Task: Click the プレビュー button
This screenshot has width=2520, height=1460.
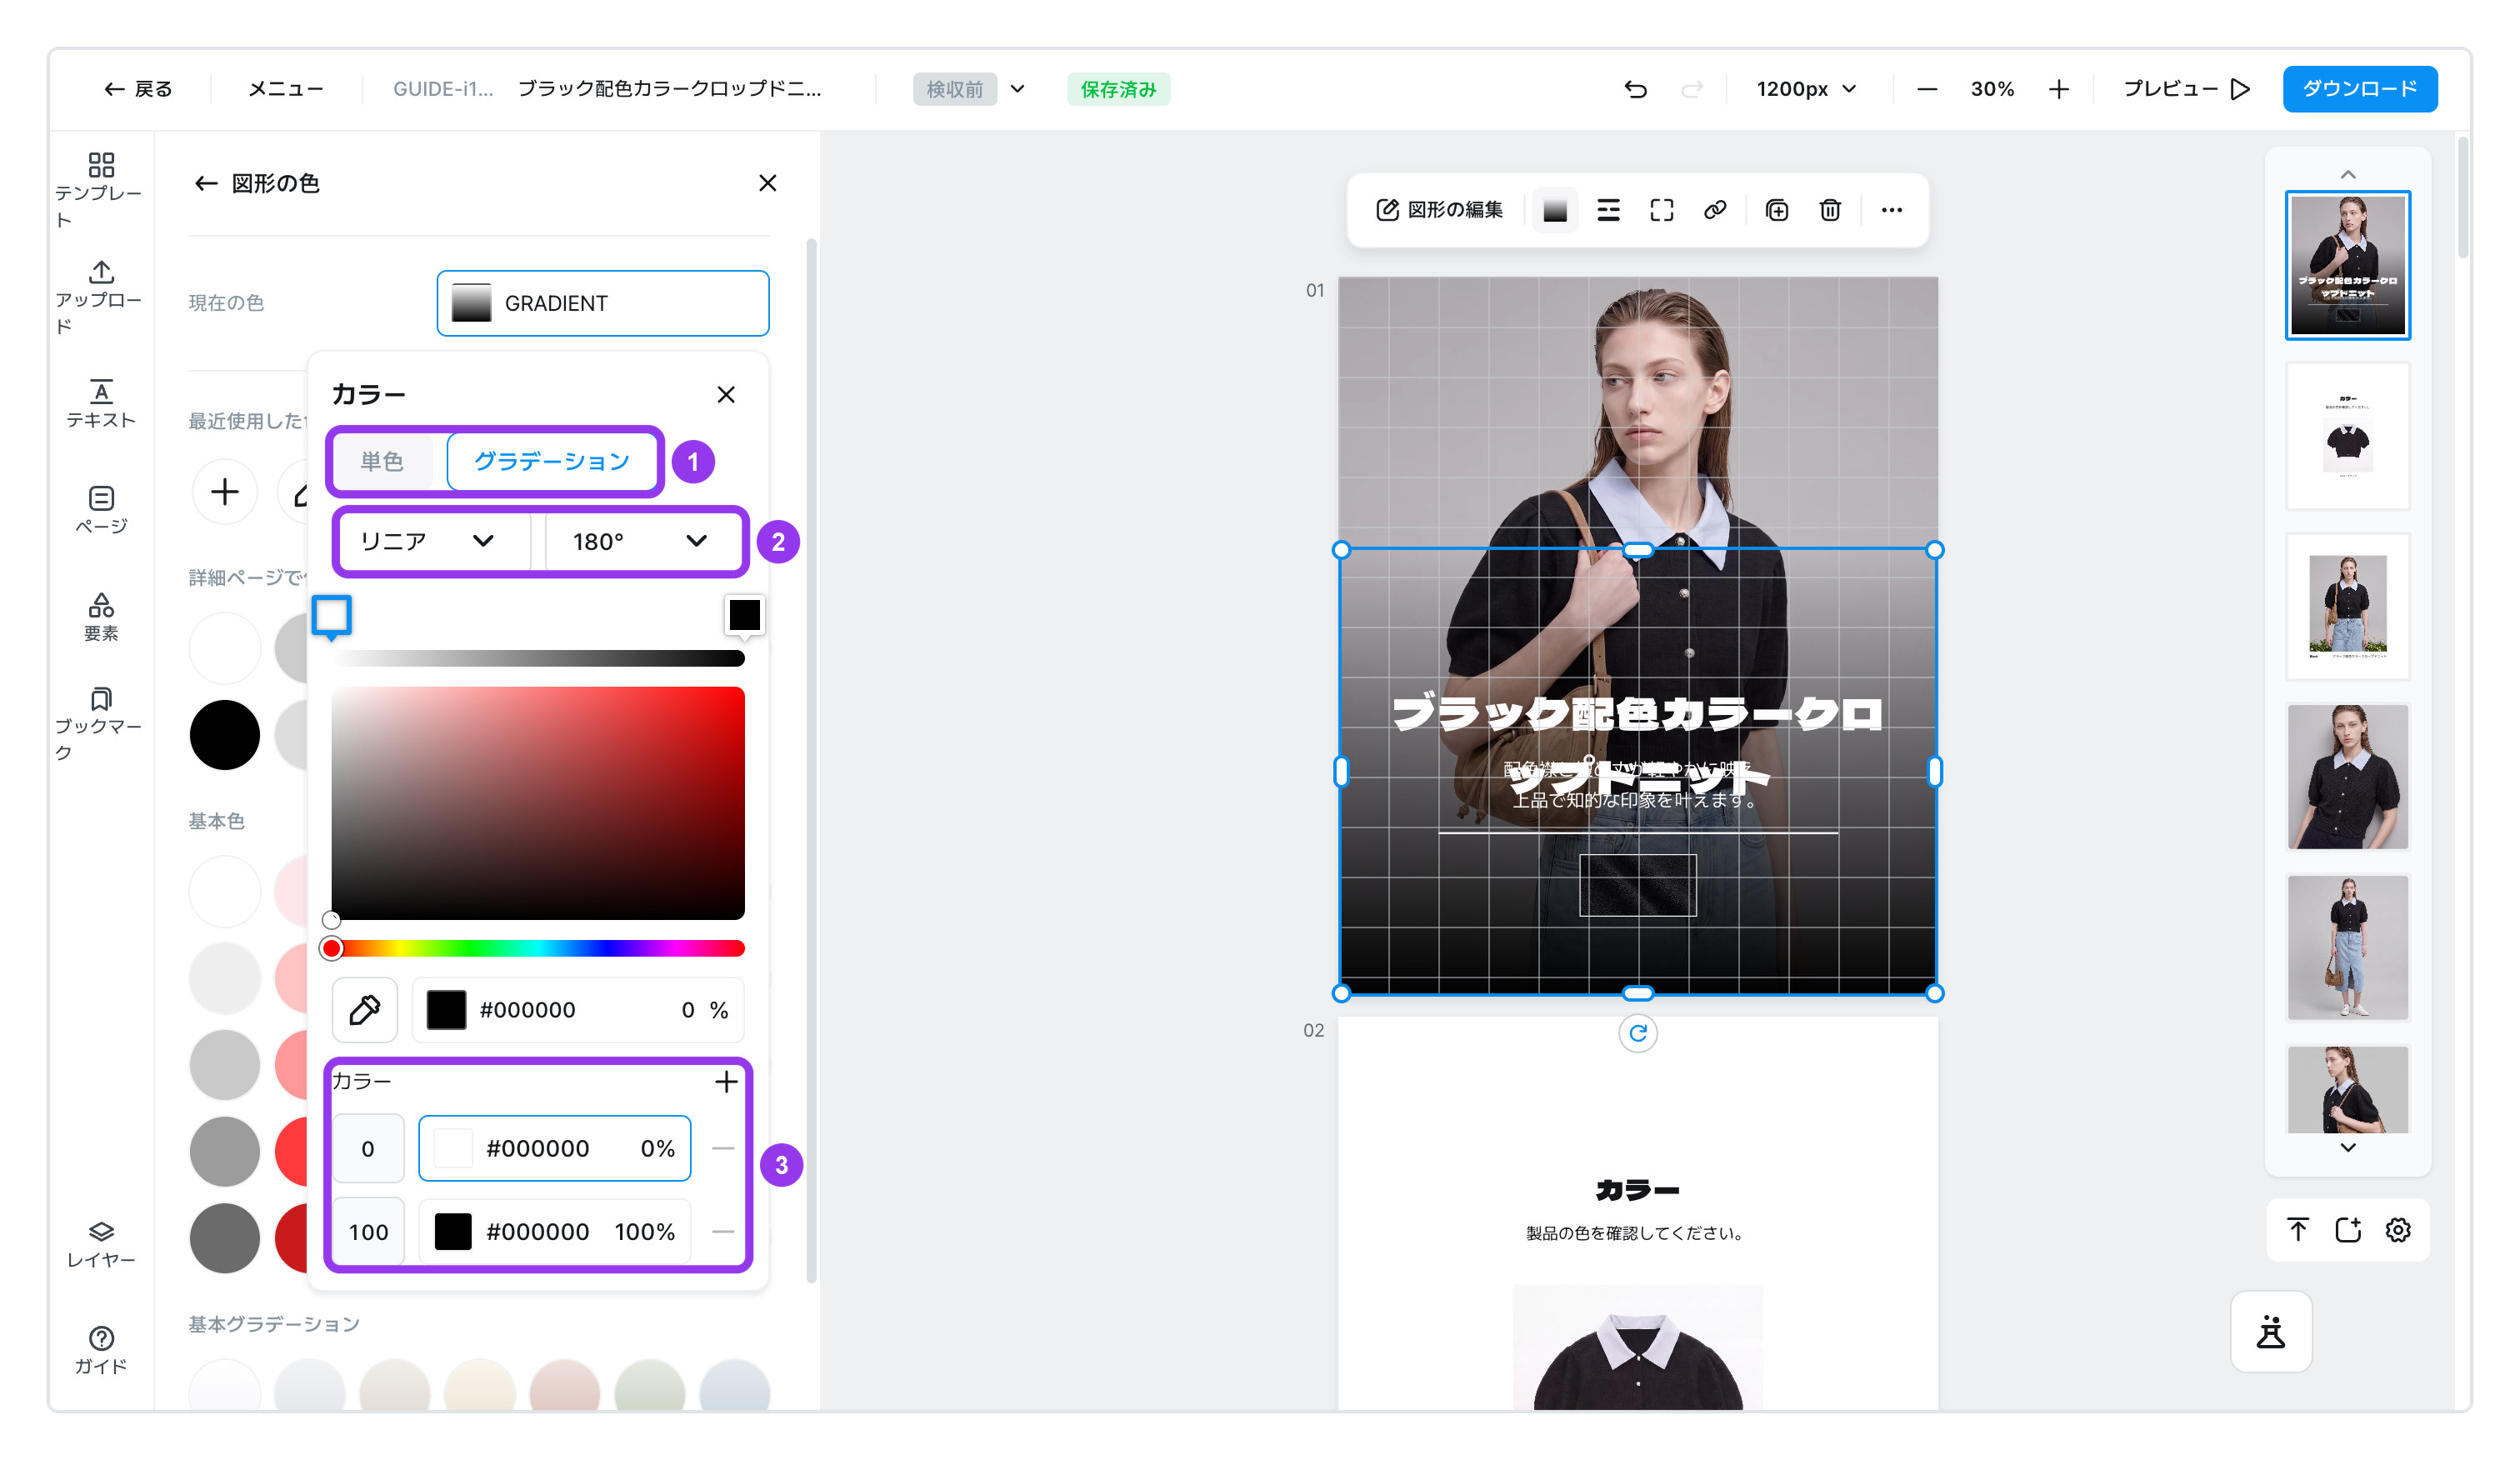Action: click(2187, 89)
